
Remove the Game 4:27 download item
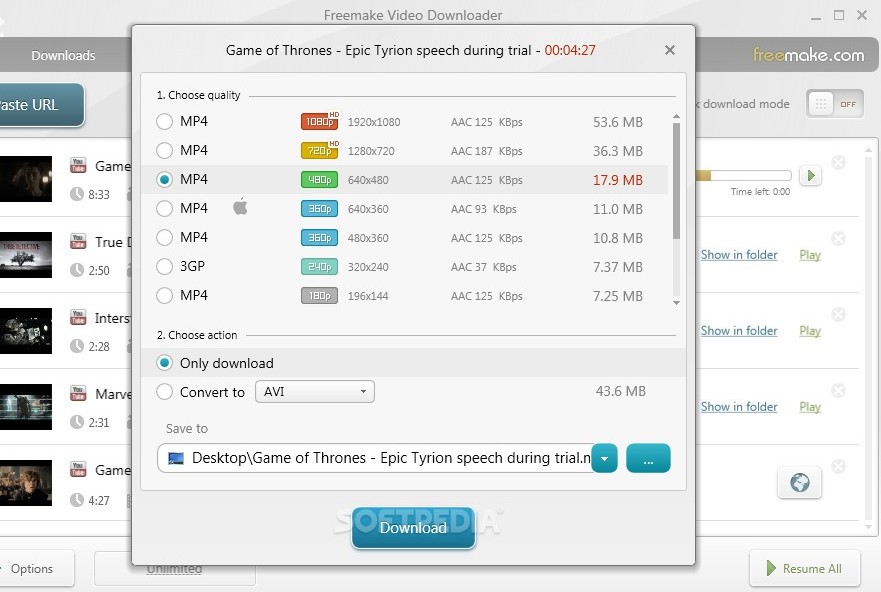[838, 466]
